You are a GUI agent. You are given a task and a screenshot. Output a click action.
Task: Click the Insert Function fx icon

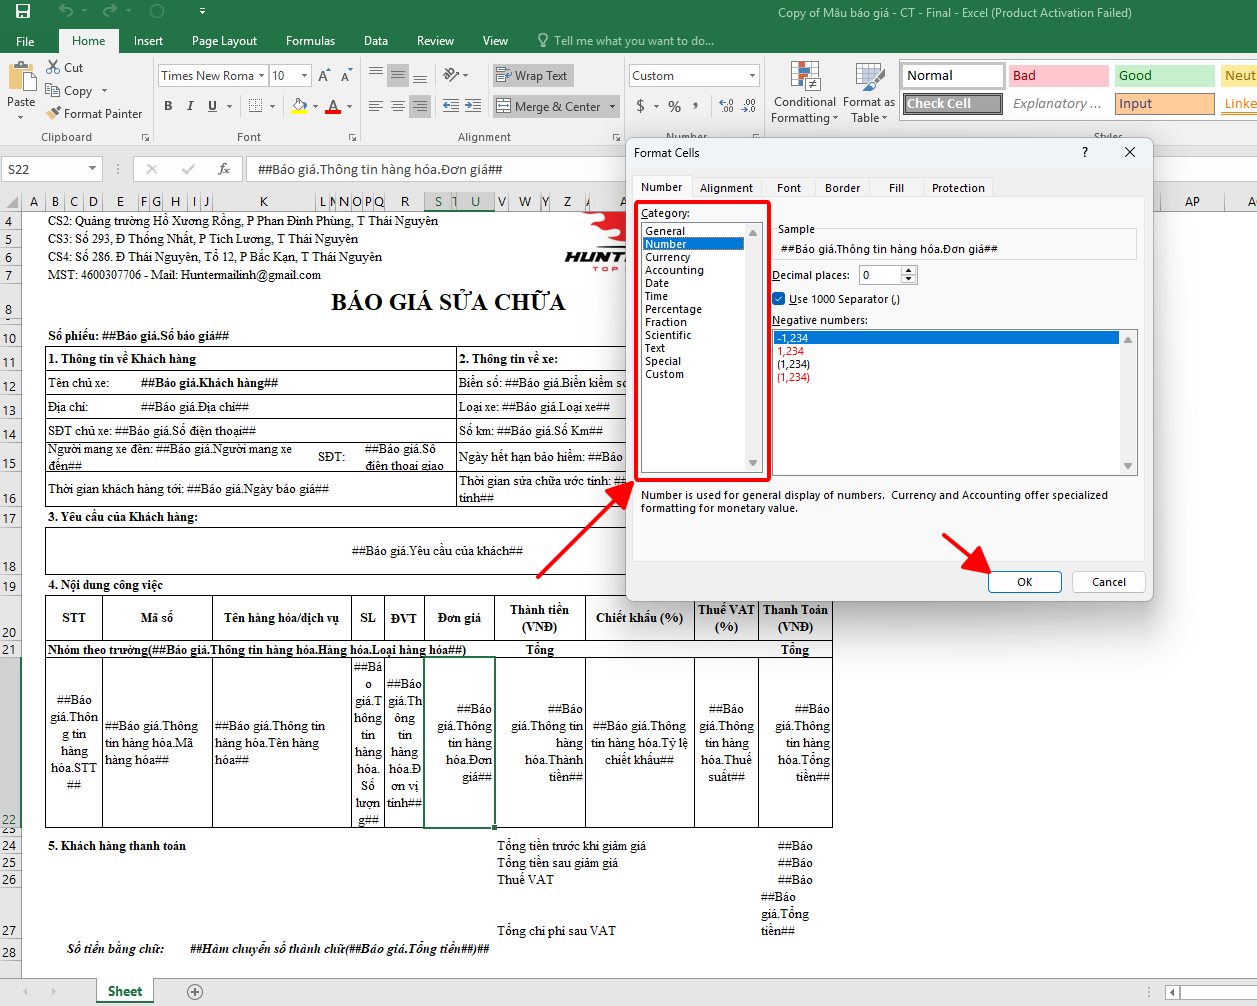click(x=224, y=169)
